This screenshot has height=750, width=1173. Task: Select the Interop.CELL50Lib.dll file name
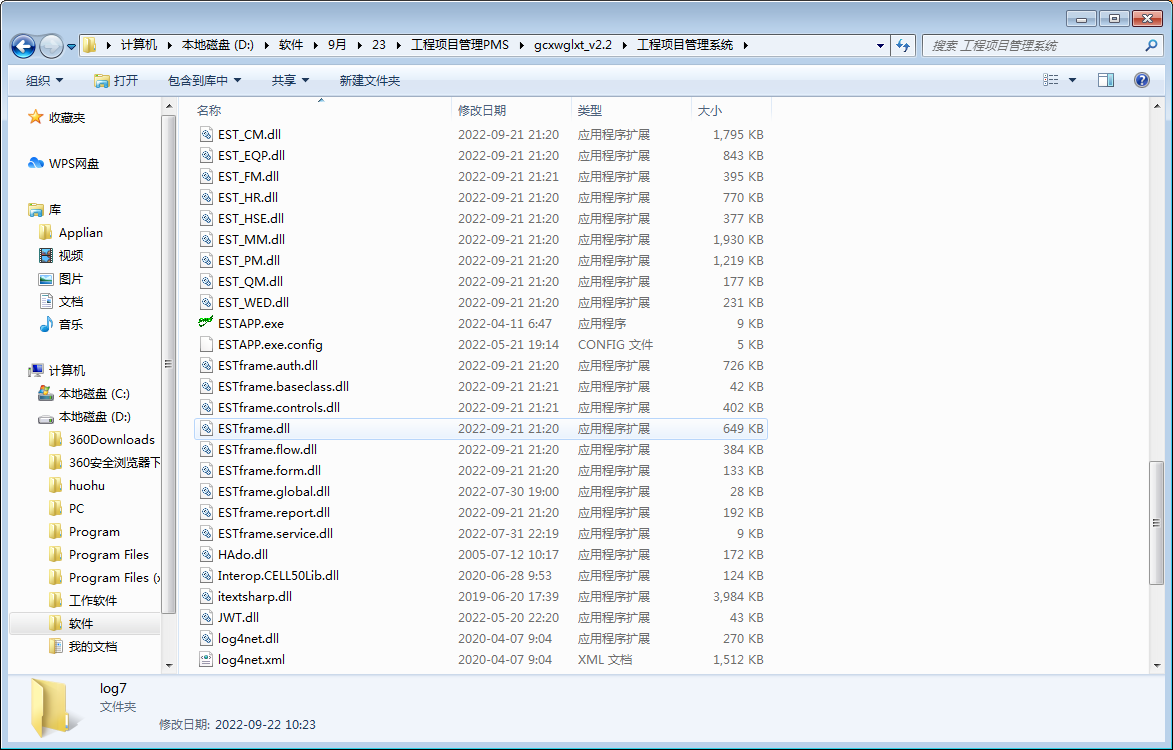click(x=278, y=576)
